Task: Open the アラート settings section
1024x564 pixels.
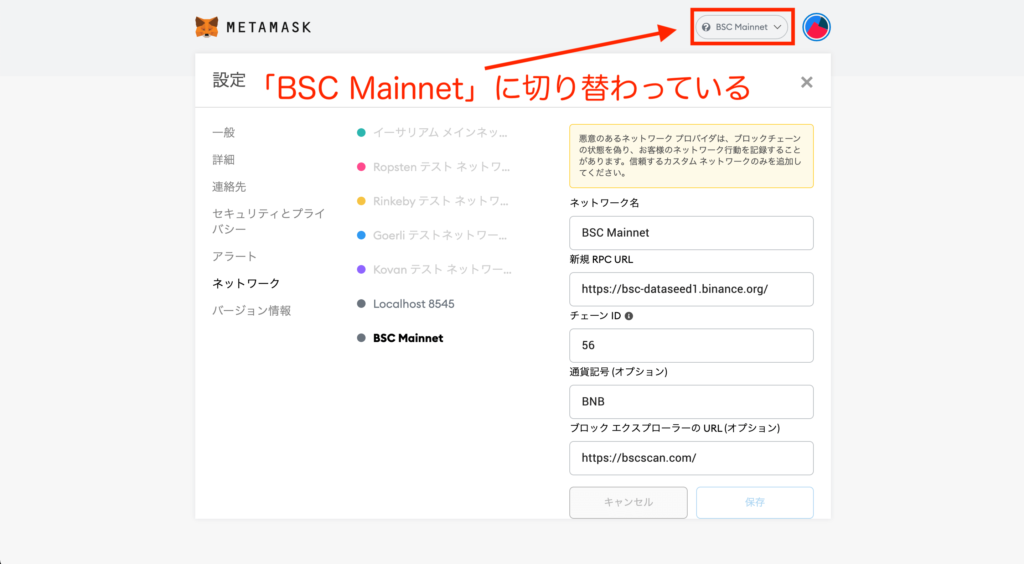Action: 234,257
